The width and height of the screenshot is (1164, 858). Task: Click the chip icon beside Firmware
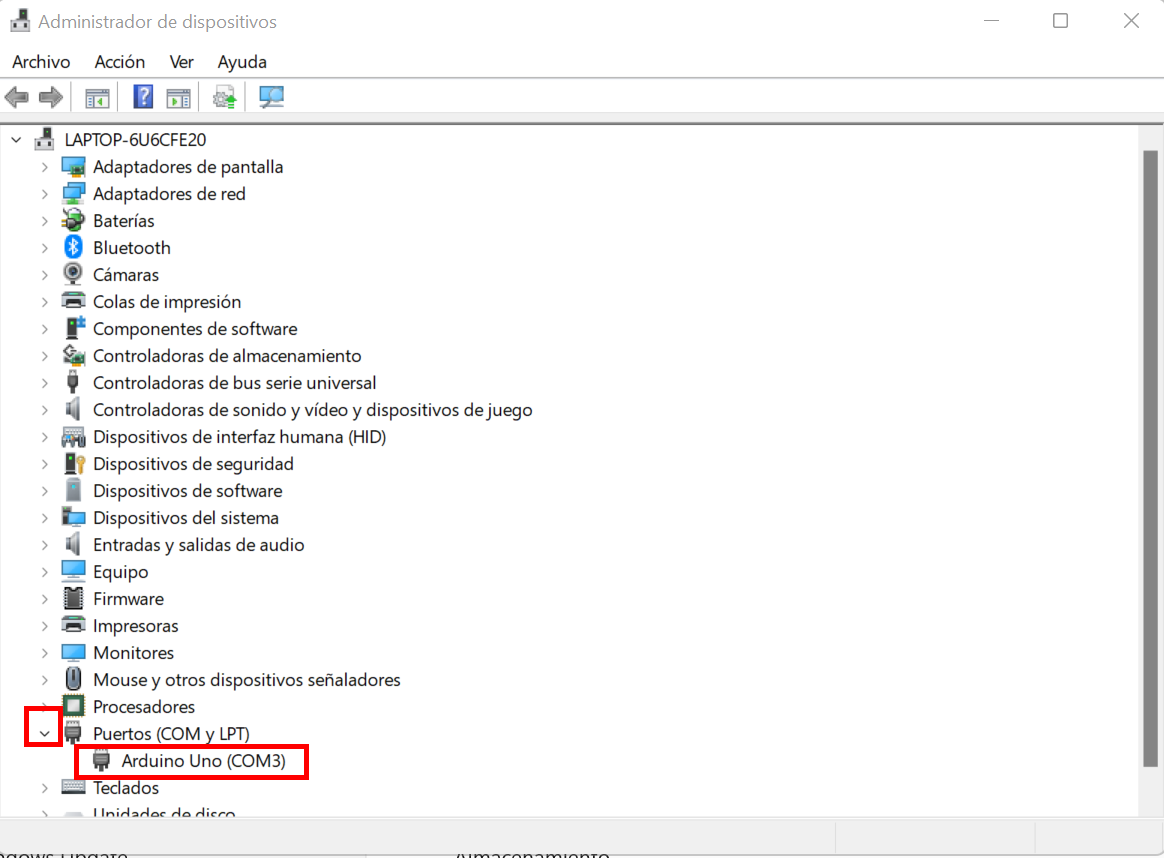[73, 598]
